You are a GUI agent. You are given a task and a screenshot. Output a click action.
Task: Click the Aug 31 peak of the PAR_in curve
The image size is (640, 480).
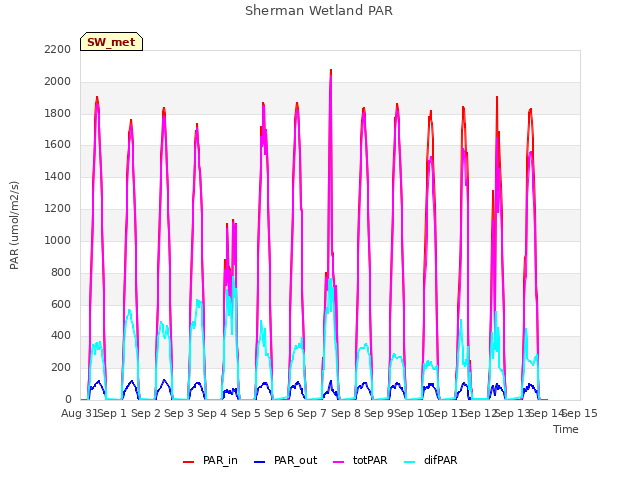pyautogui.click(x=97, y=97)
